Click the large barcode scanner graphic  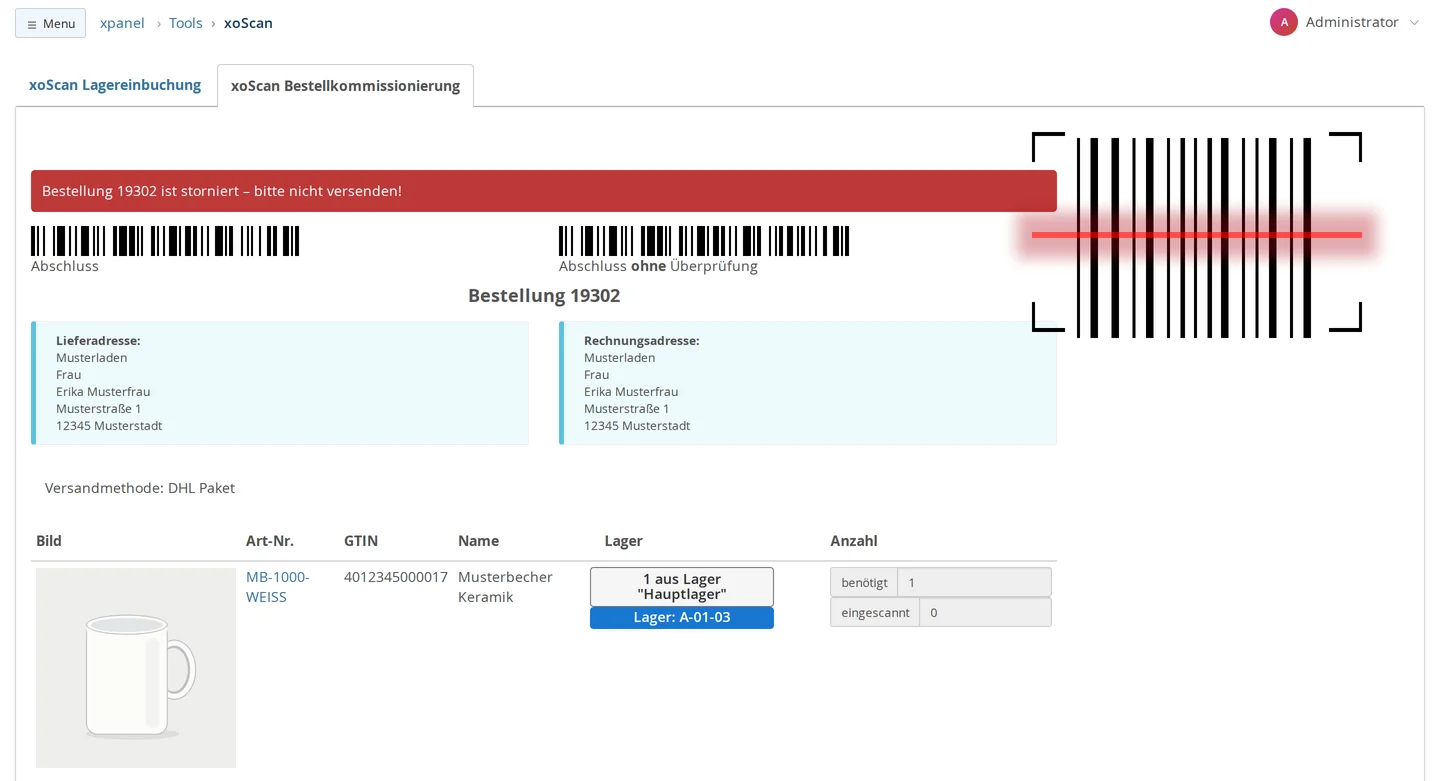click(1197, 235)
